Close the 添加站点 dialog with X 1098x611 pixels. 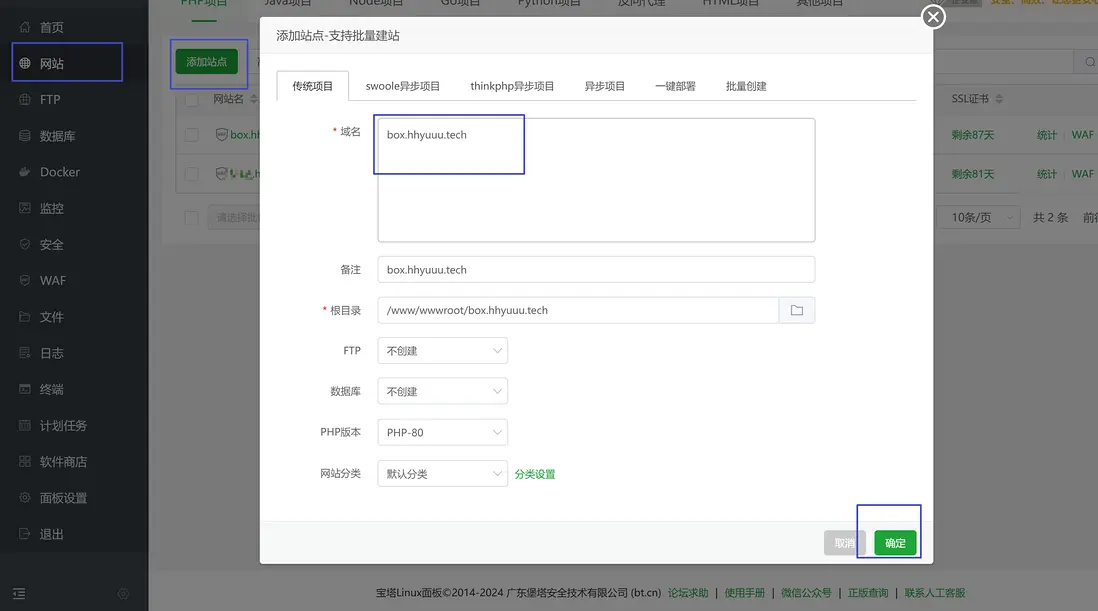(x=933, y=17)
